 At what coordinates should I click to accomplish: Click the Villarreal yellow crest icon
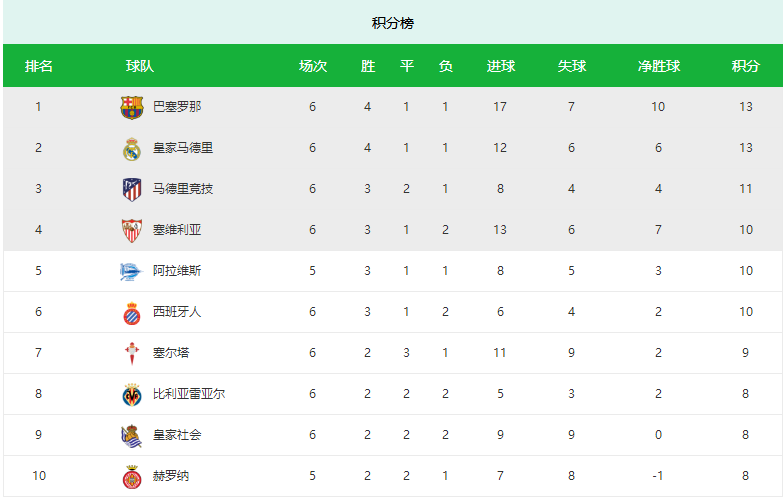tap(132, 395)
